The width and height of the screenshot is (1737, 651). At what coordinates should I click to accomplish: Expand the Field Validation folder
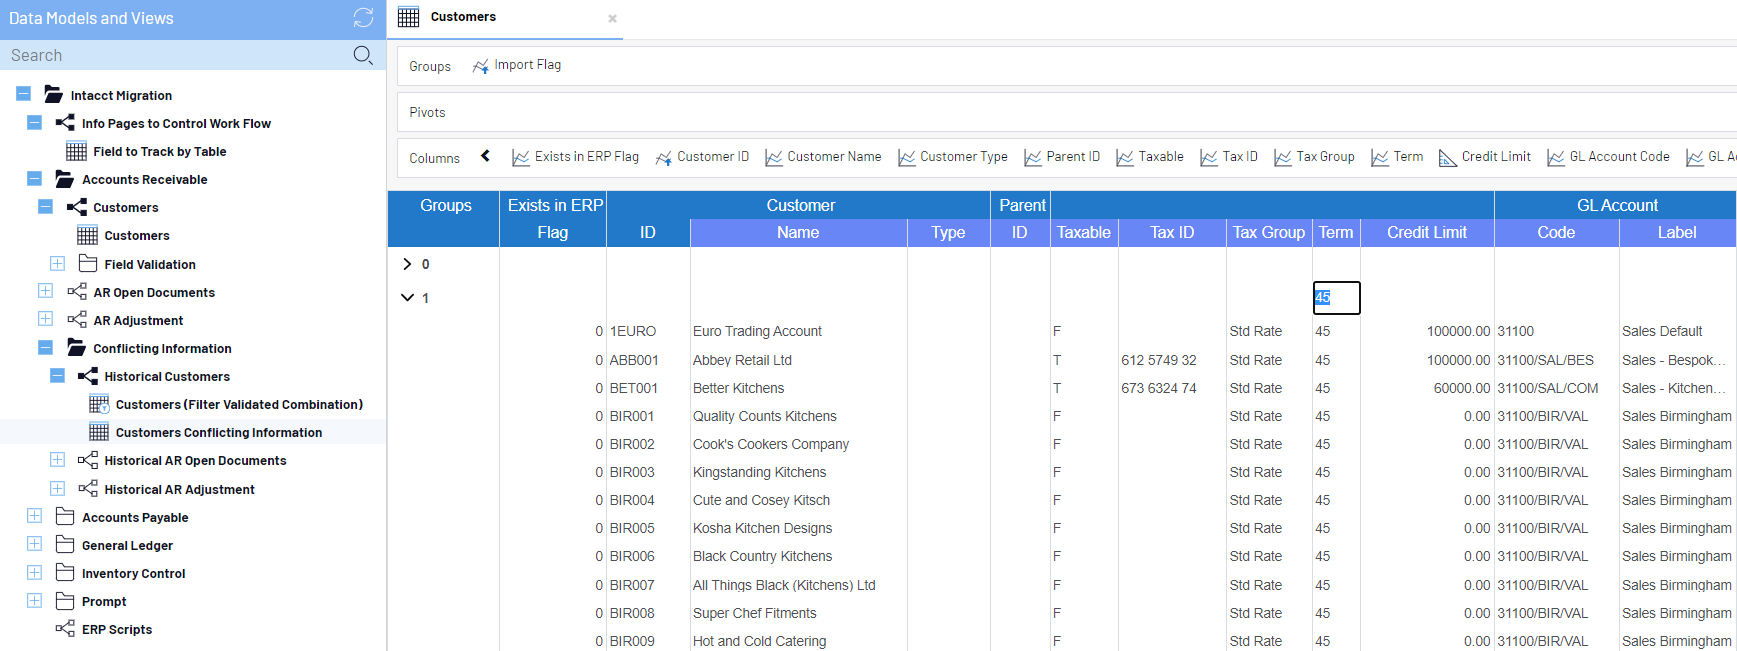pyautogui.click(x=58, y=264)
